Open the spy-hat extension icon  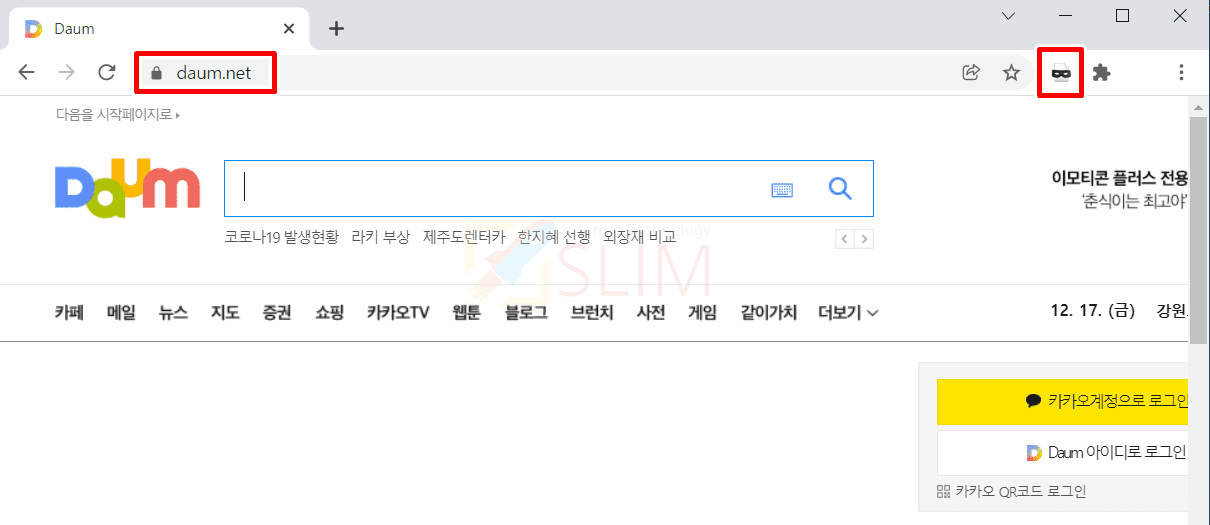click(x=1061, y=72)
